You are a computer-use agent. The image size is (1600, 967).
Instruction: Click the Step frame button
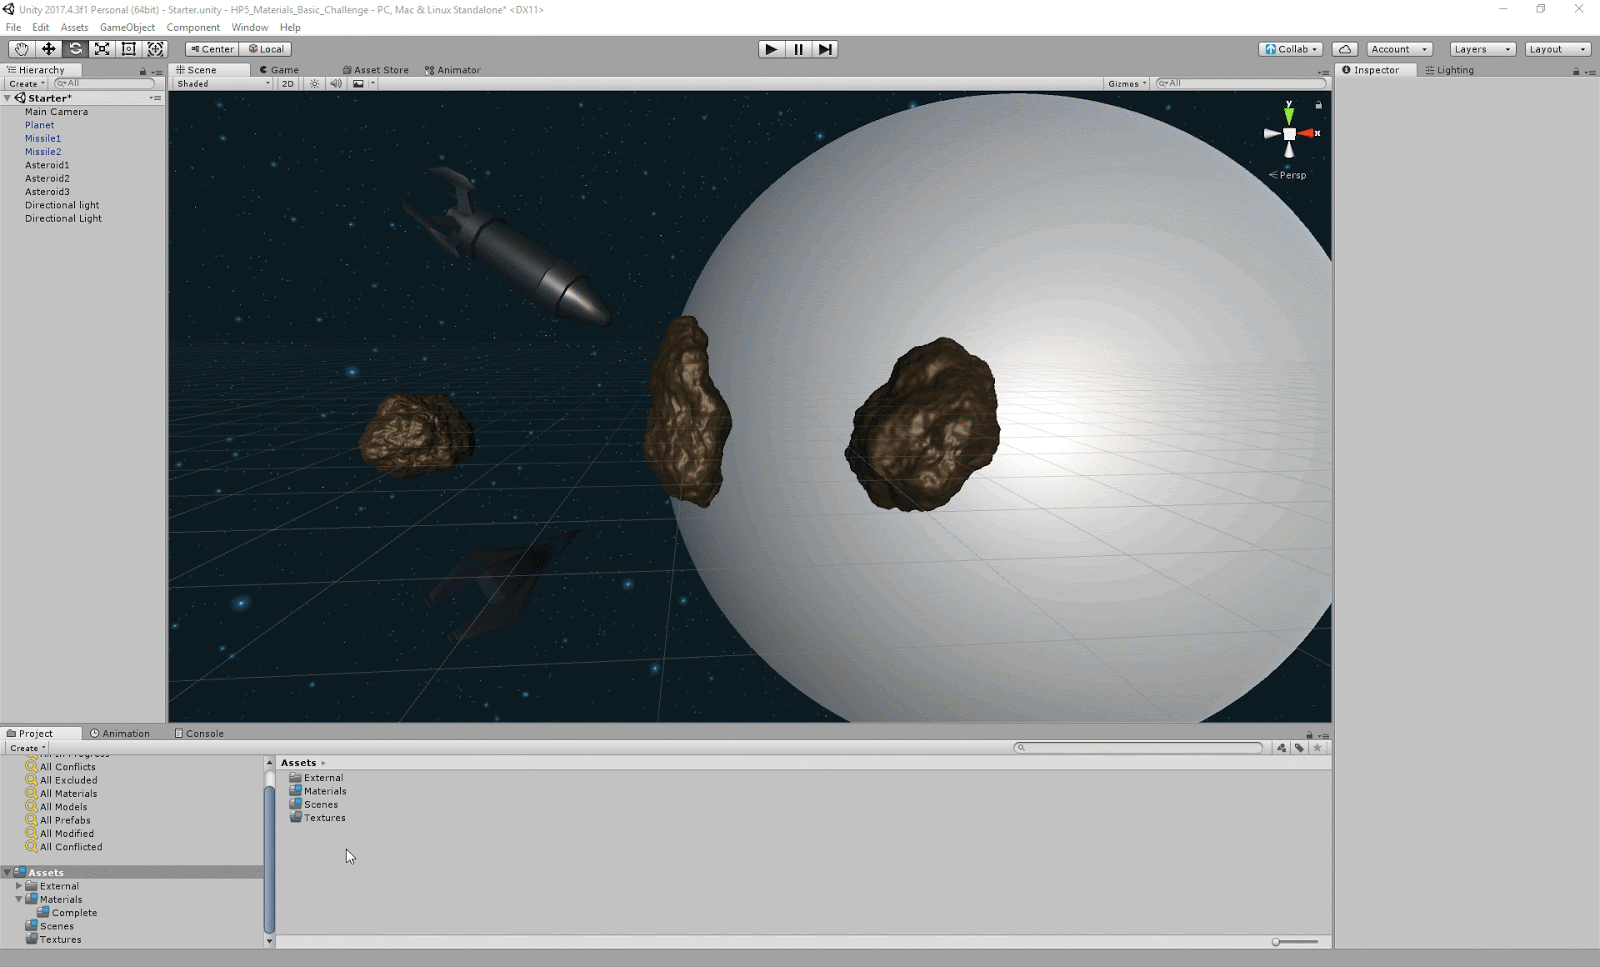(824, 49)
